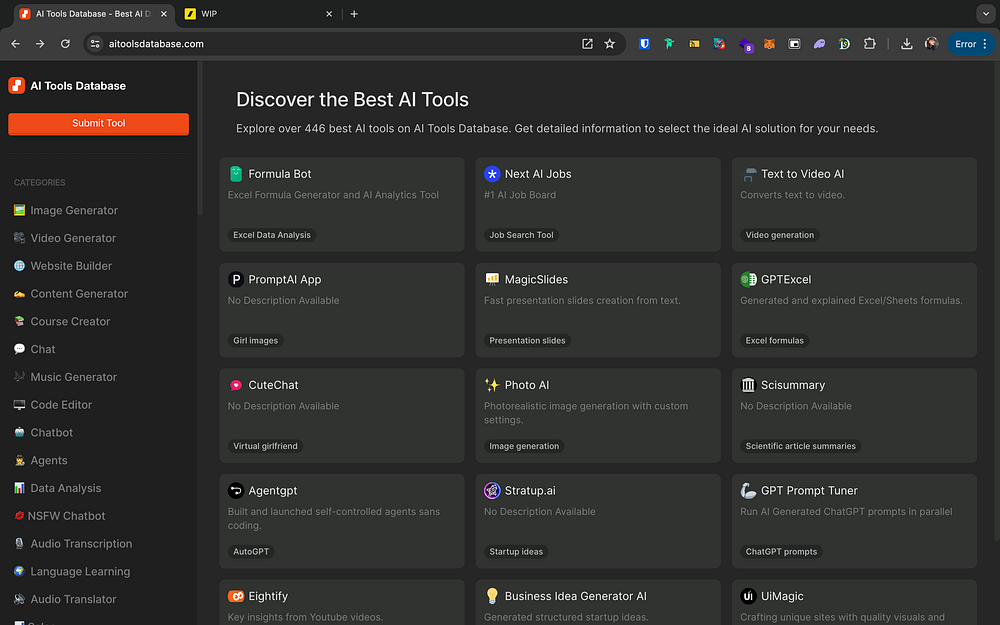The width and height of the screenshot is (1000, 625).
Task: Click the GPTExcel green logo icon
Action: pos(748,279)
